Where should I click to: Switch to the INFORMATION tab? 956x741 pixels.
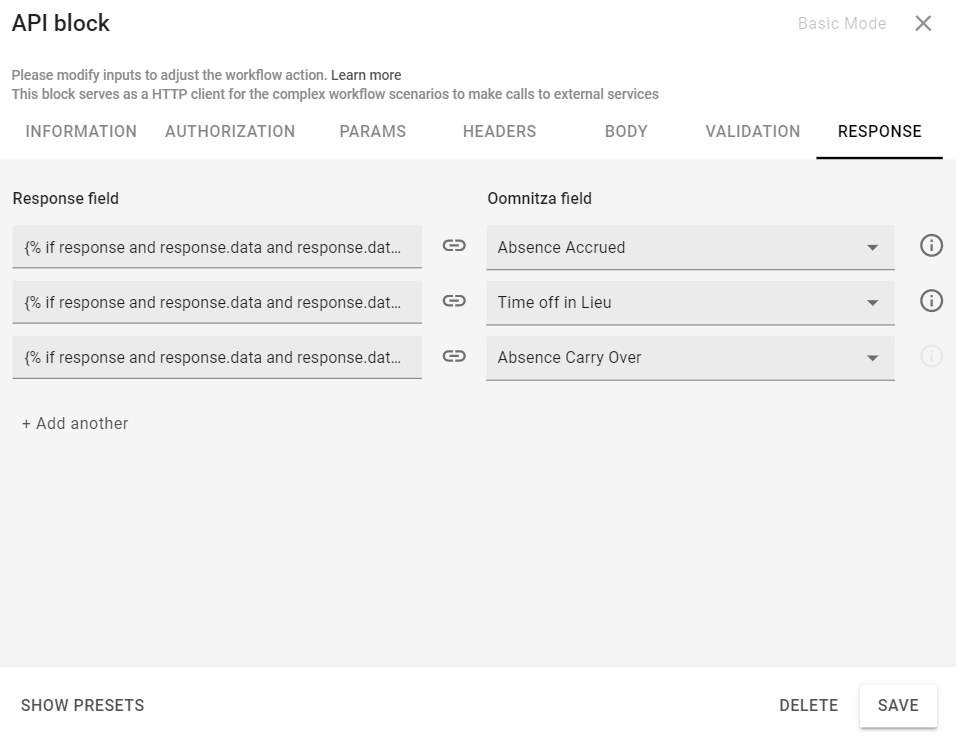click(x=81, y=131)
